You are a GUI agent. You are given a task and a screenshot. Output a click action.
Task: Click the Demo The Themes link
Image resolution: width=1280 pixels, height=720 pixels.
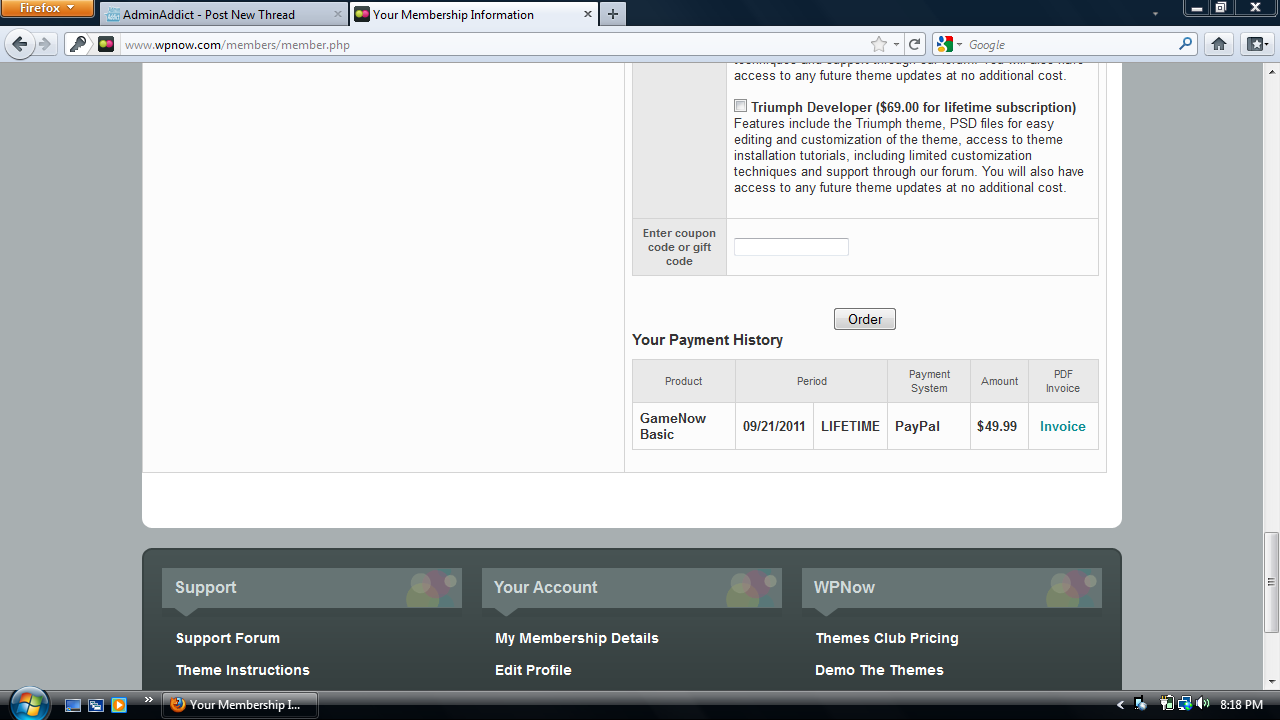point(879,670)
